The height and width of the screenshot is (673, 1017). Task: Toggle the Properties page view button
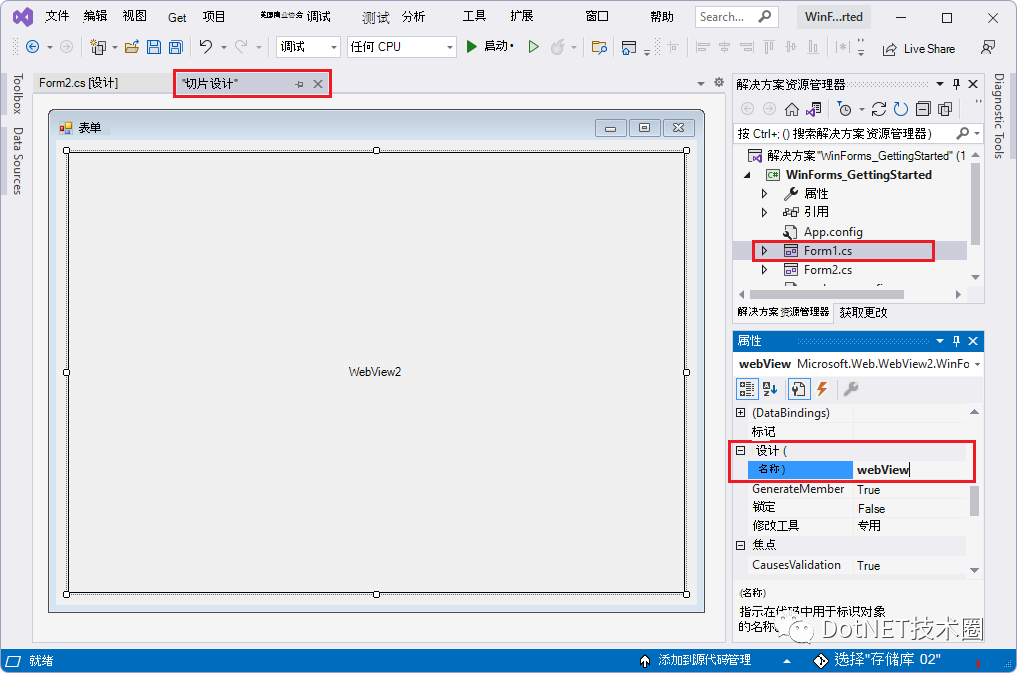click(x=798, y=389)
